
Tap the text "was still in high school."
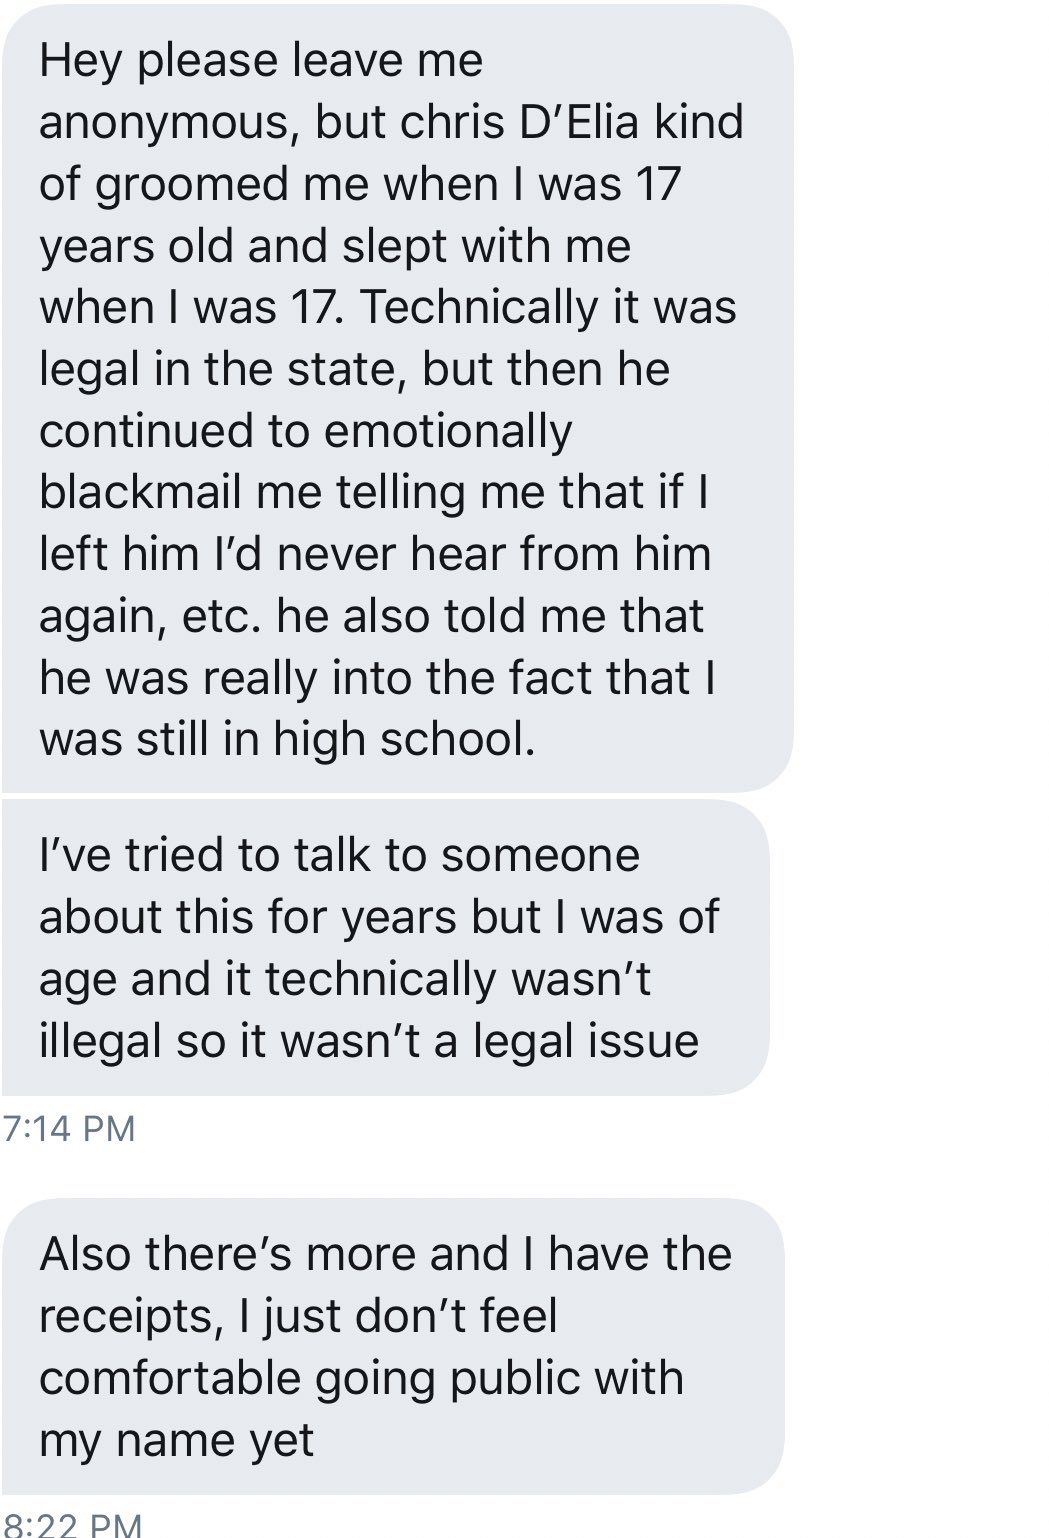point(287,740)
